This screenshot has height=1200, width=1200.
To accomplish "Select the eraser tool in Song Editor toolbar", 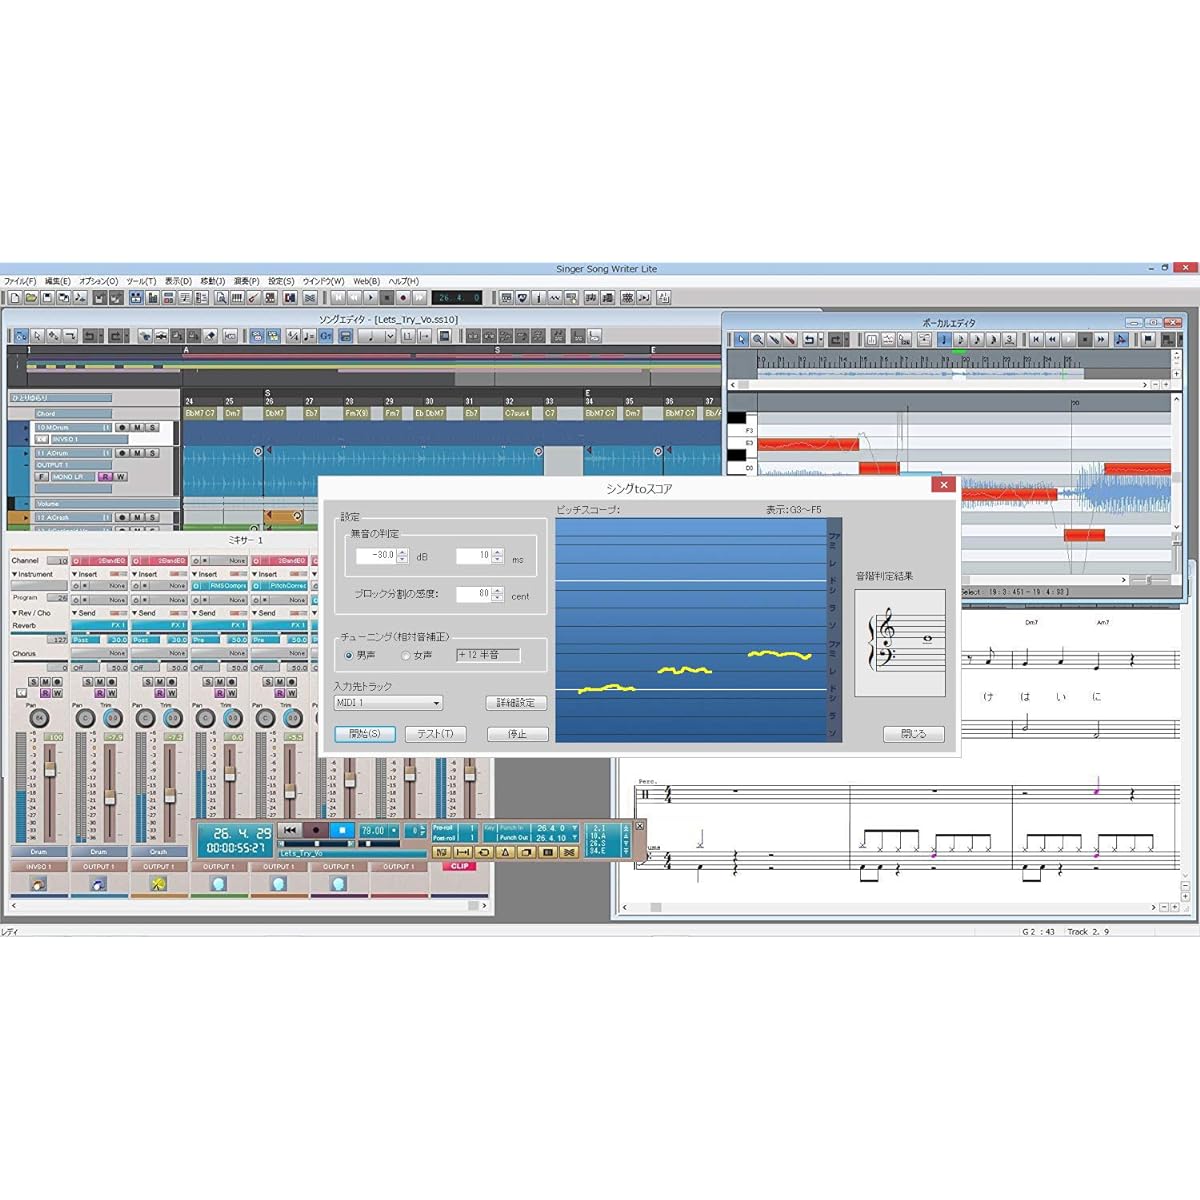I will (x=210, y=336).
